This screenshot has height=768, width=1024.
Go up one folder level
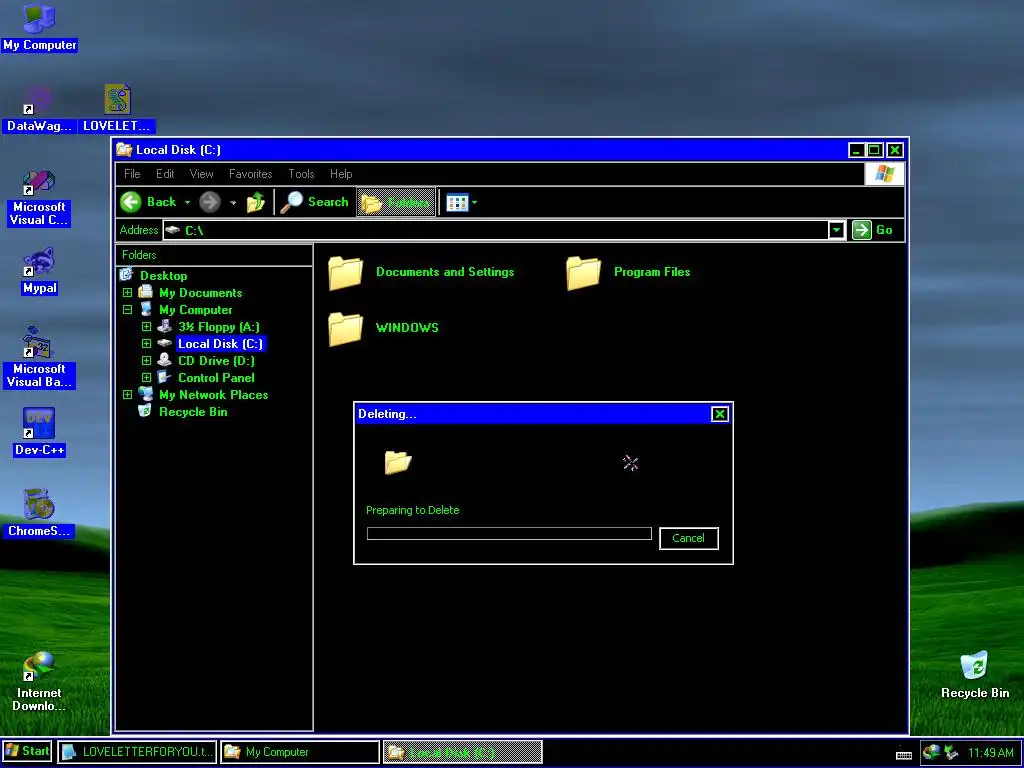pyautogui.click(x=256, y=202)
